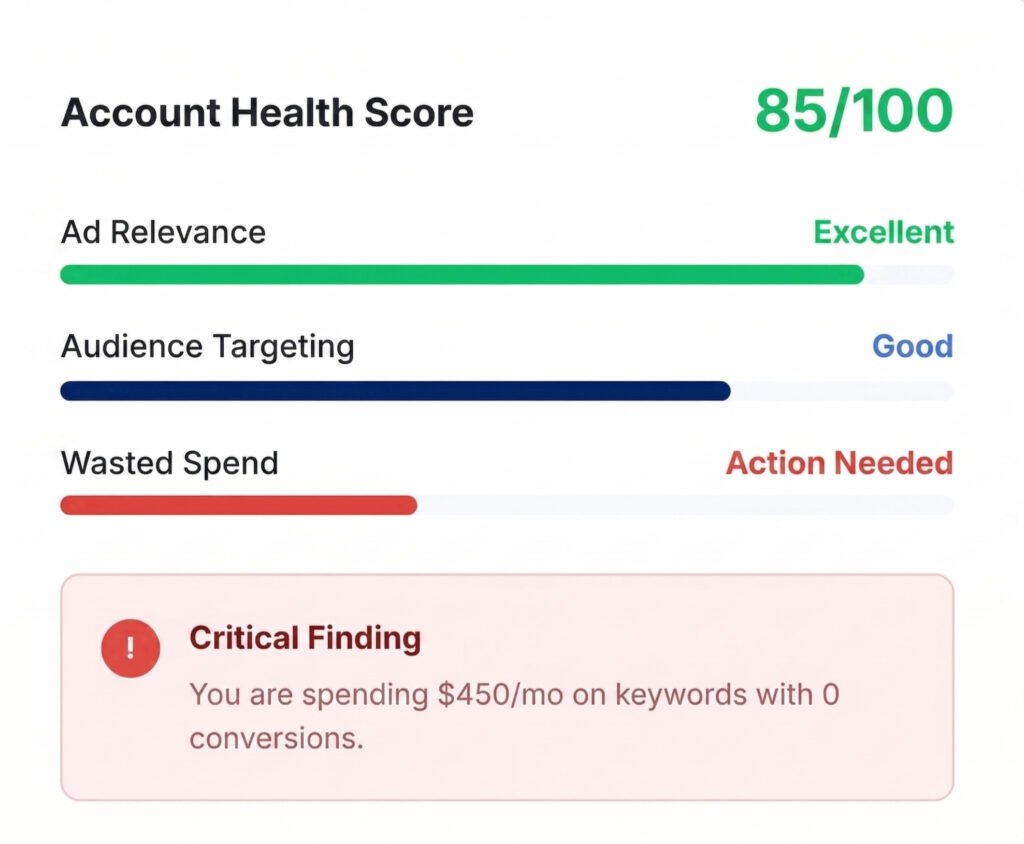Click the $450/mo spending description text
Viewport: 1024px width, 844px height.
tap(514, 694)
